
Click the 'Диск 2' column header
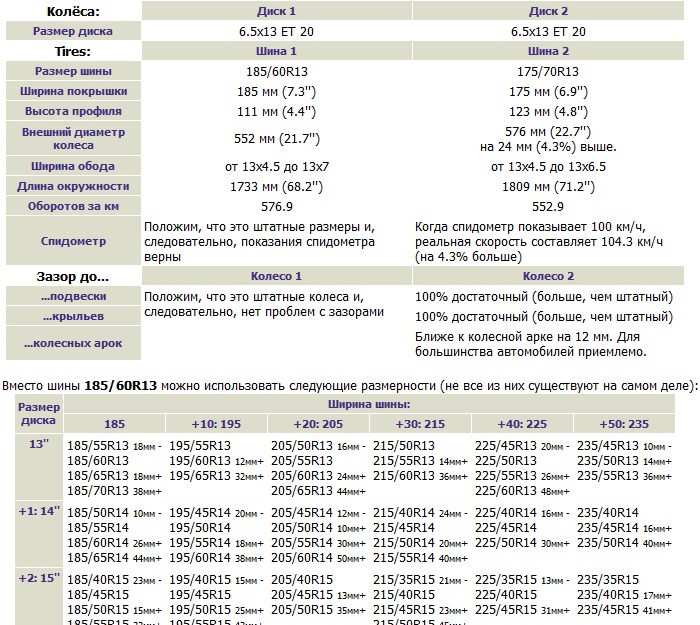point(548,11)
